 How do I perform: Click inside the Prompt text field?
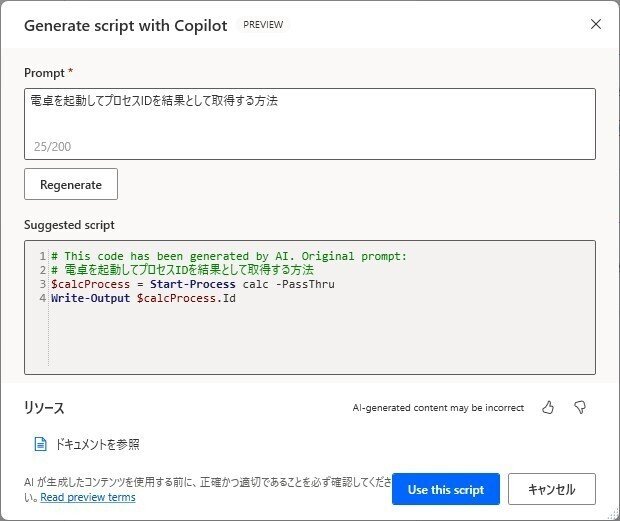pyautogui.click(x=310, y=124)
